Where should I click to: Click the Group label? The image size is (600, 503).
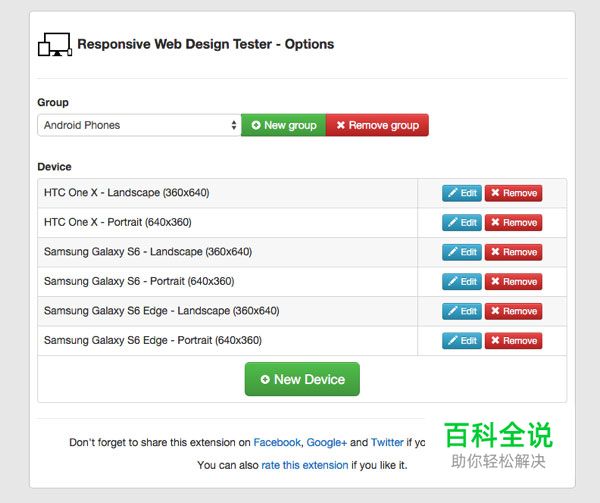tap(53, 103)
